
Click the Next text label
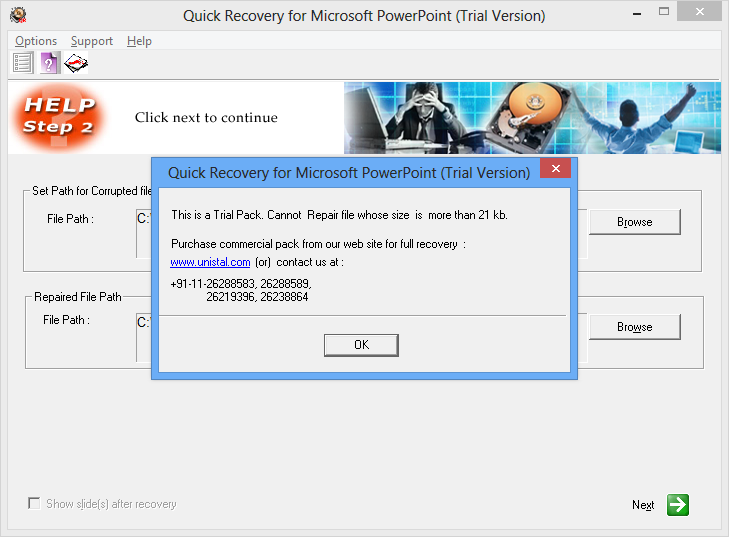(643, 505)
